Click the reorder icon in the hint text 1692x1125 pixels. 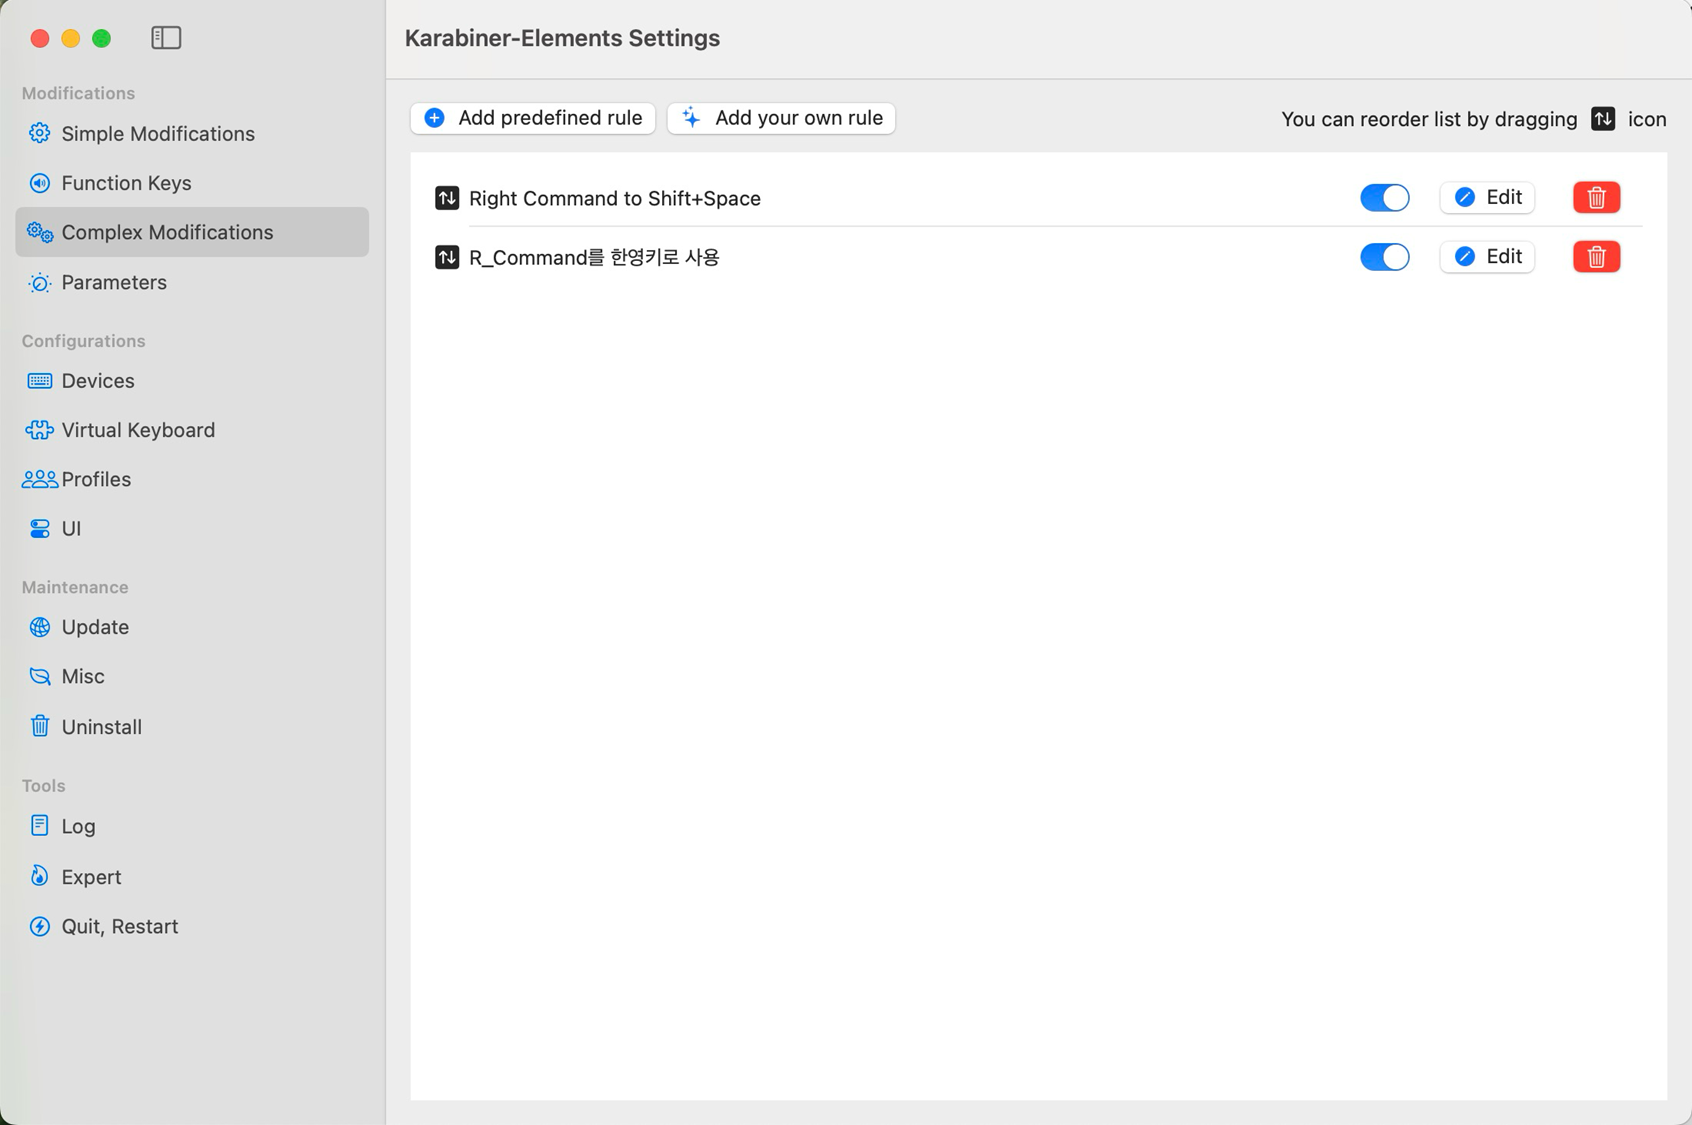coord(1603,119)
